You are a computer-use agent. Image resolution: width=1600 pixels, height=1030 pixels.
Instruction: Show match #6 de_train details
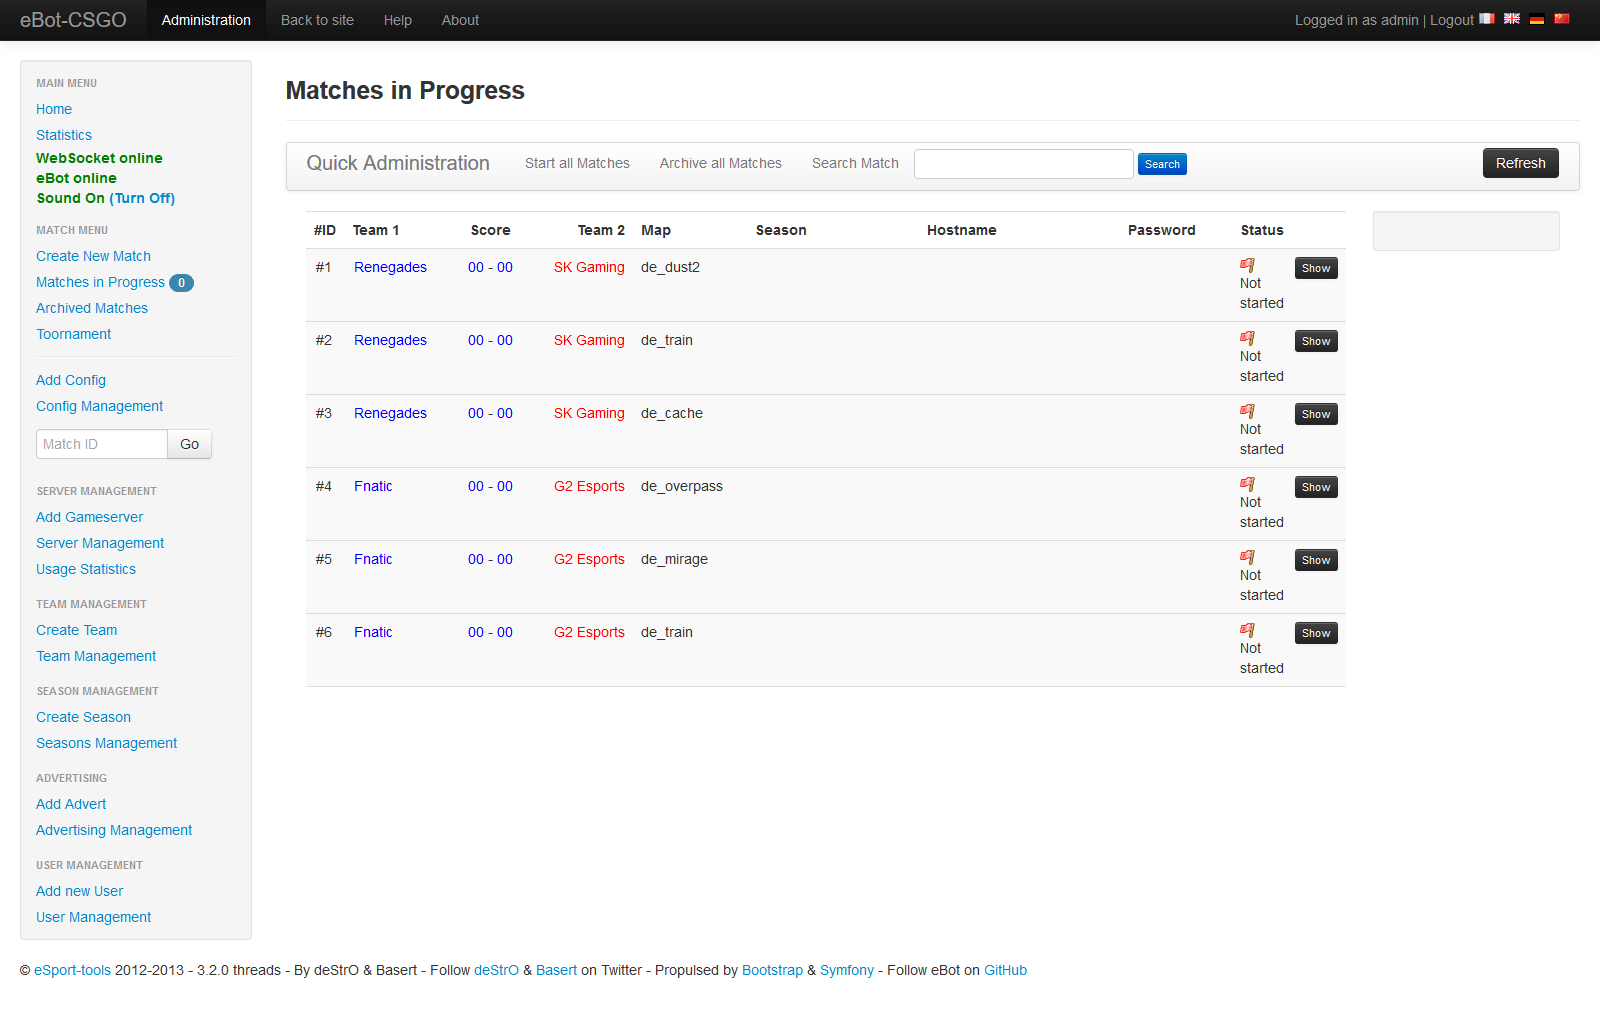[x=1316, y=633]
